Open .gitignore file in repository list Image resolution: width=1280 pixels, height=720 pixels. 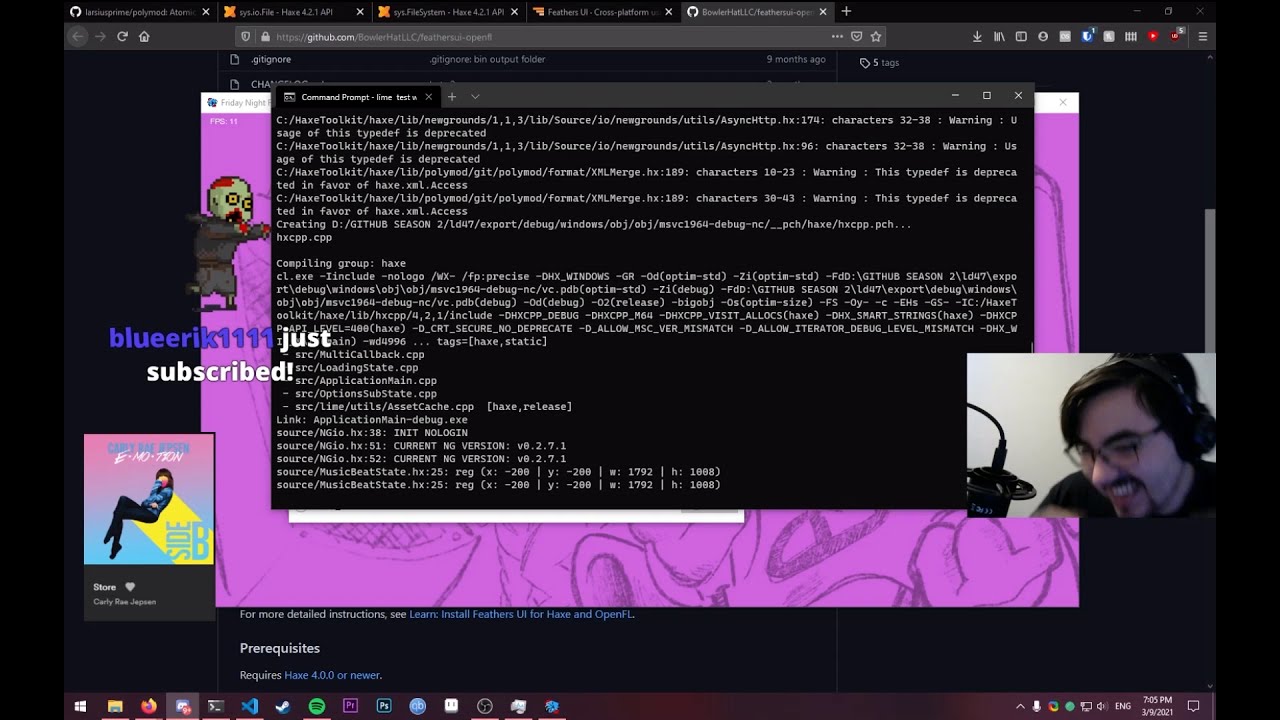coord(271,60)
